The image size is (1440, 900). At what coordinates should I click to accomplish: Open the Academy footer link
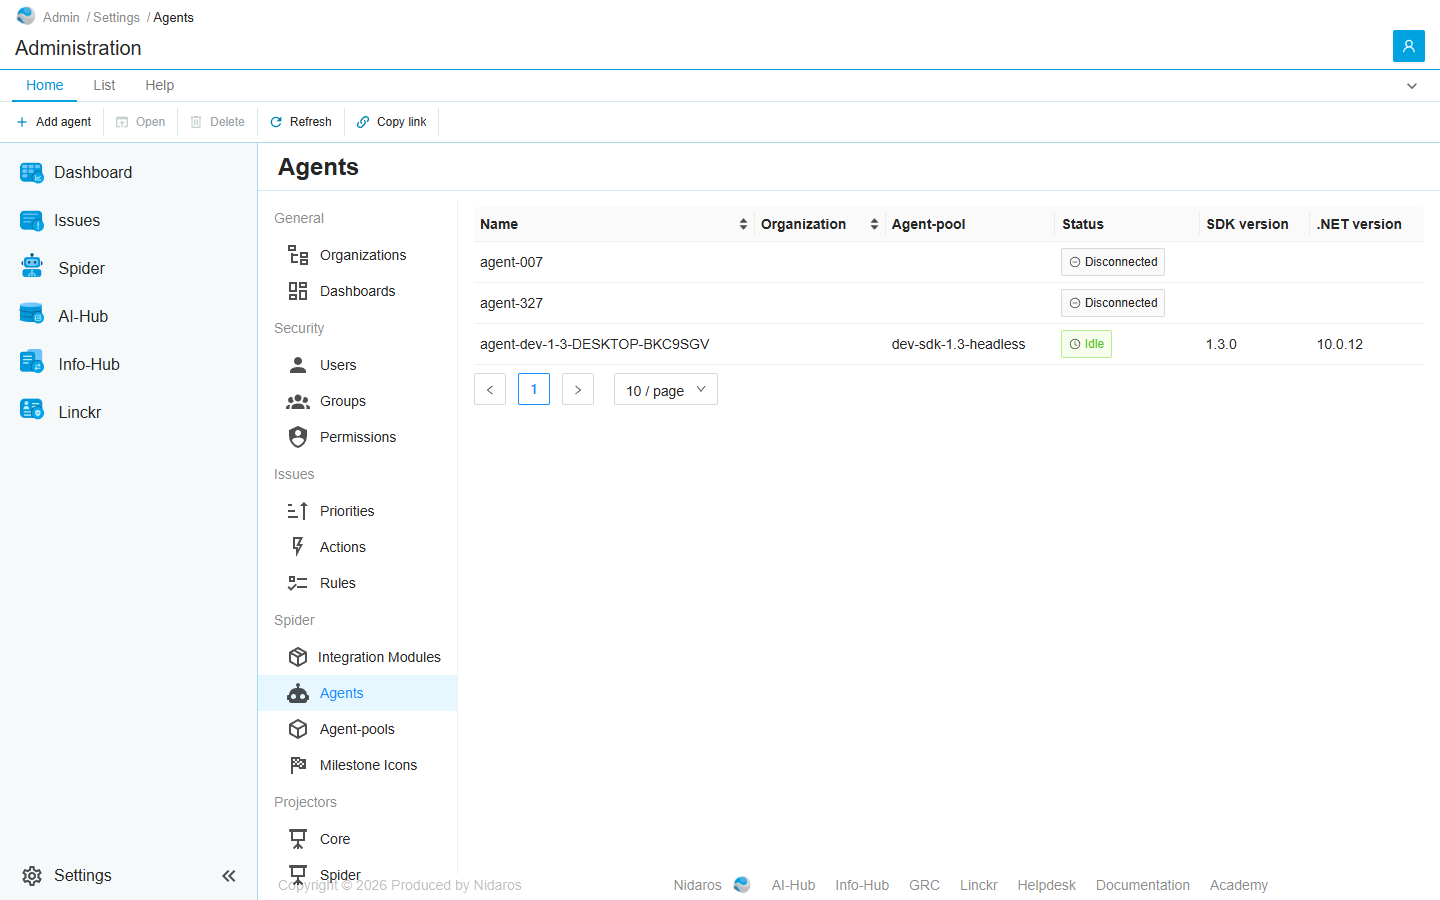tap(1239, 885)
